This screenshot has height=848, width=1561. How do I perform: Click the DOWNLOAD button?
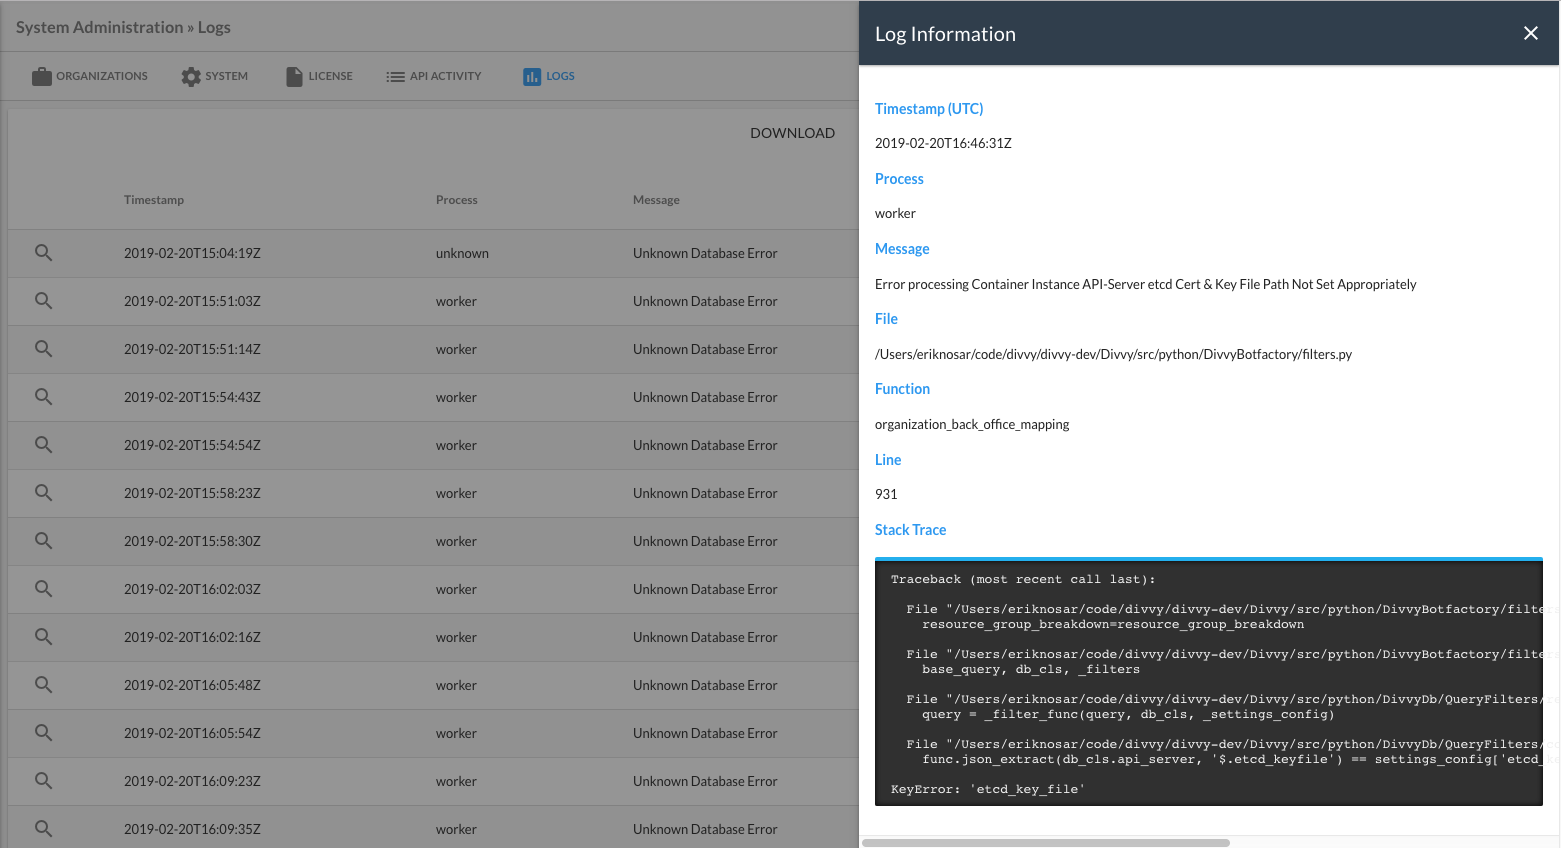pyautogui.click(x=792, y=133)
